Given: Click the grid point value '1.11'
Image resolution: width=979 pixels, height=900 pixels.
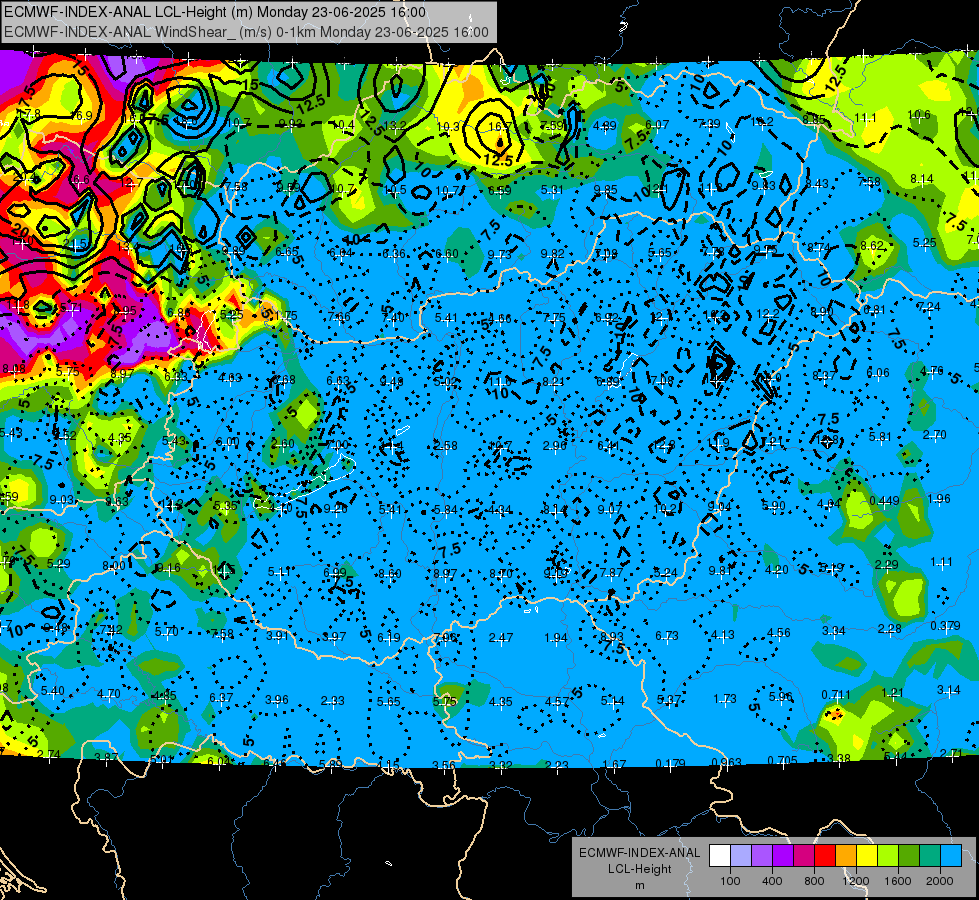Looking at the screenshot, I should [942, 561].
